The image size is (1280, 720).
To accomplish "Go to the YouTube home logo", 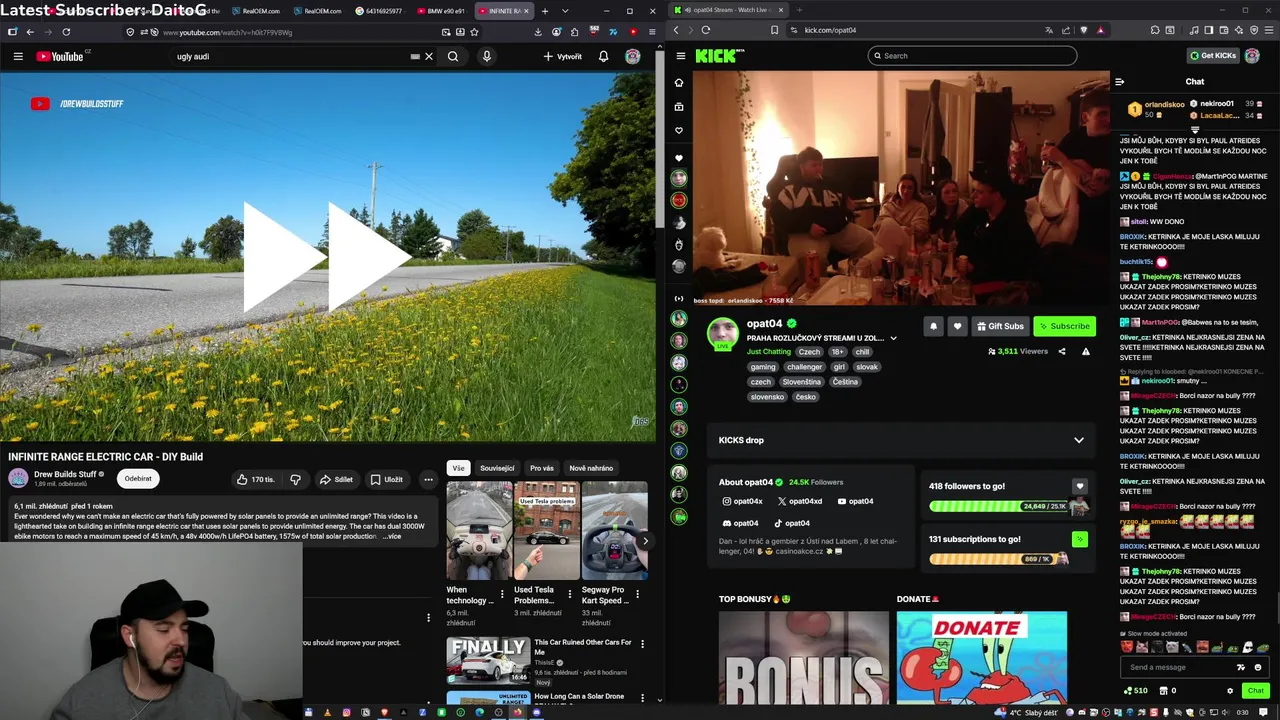I will (x=62, y=56).
